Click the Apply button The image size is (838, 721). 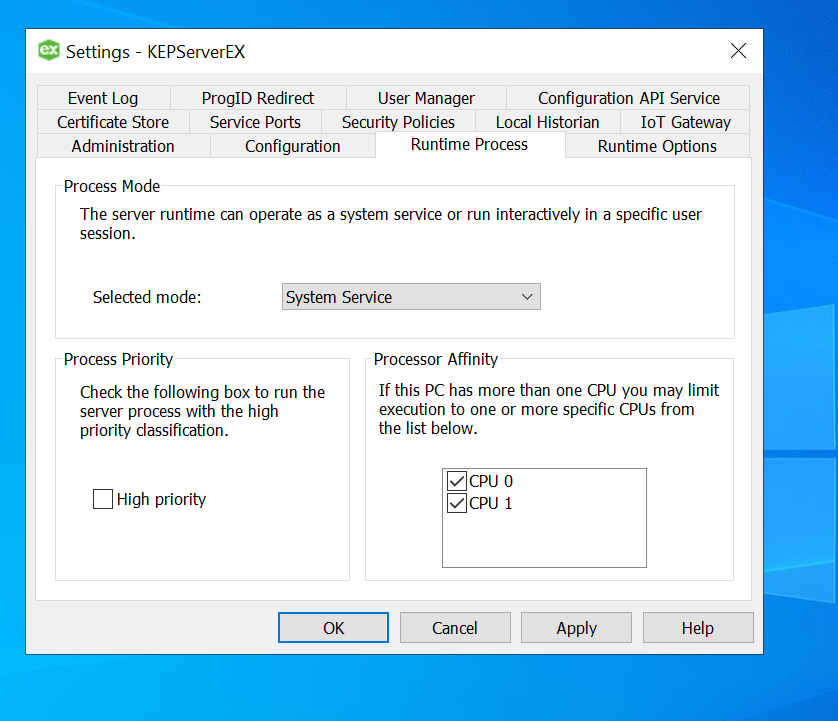click(x=576, y=628)
